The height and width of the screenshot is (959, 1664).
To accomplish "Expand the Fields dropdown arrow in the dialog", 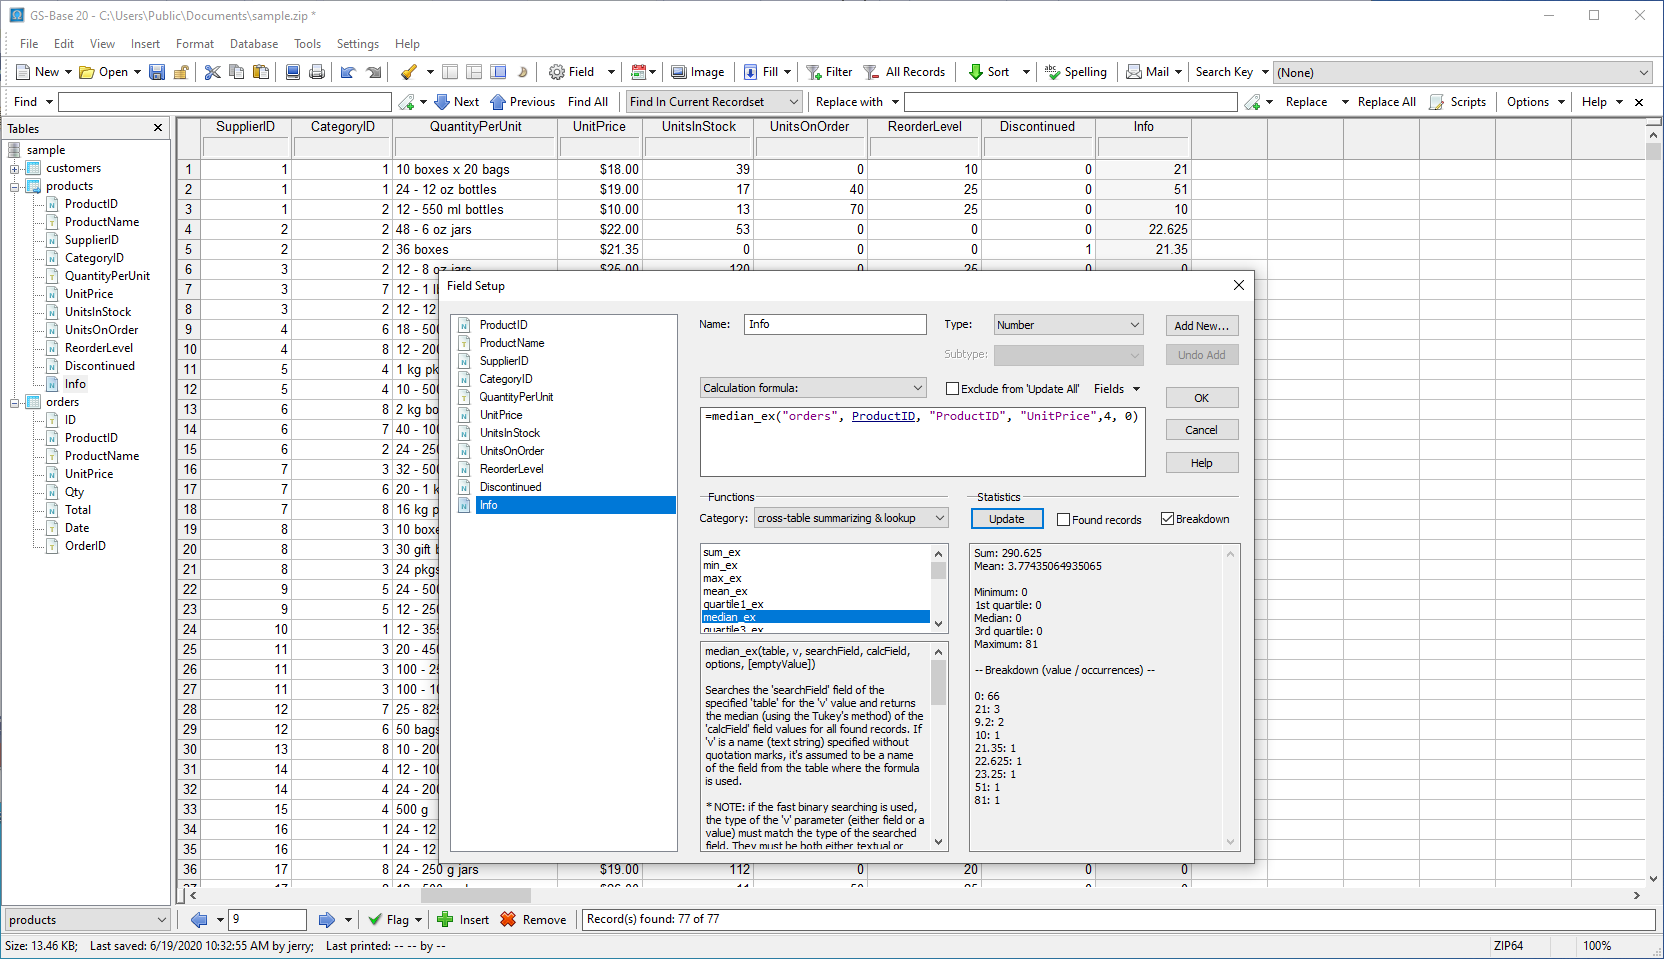I will [x=1137, y=389].
